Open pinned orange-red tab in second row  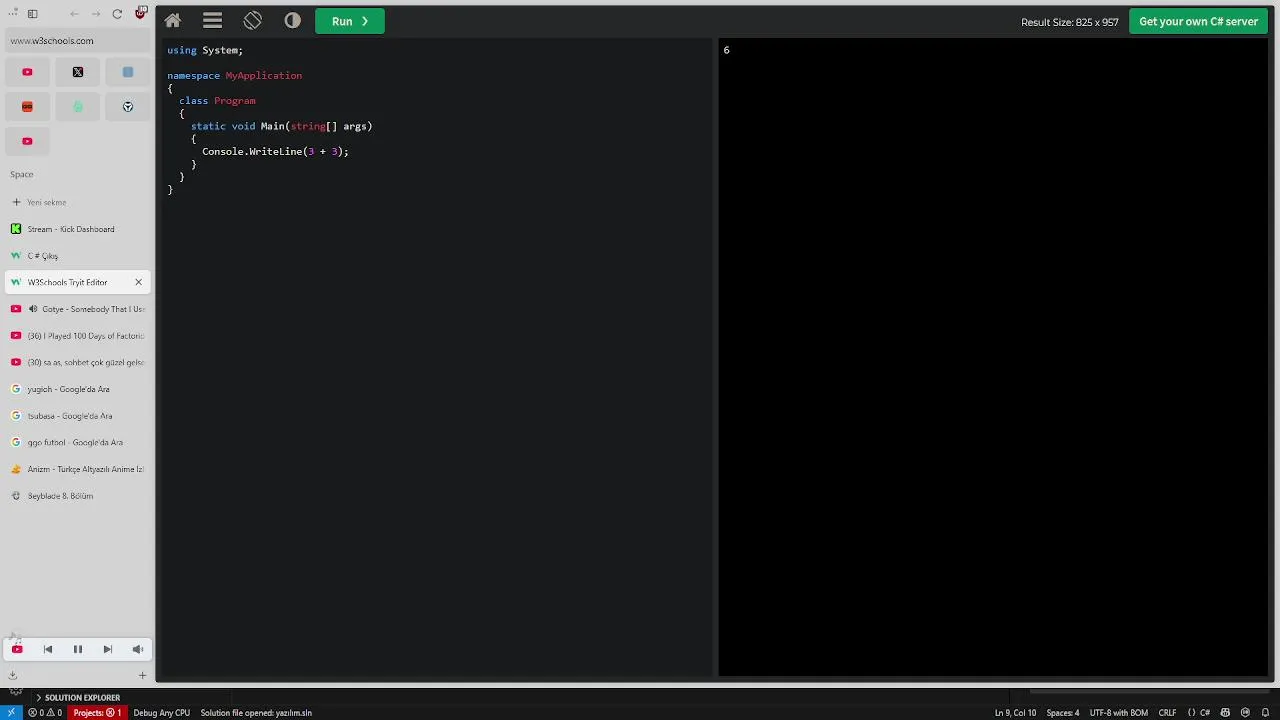click(27, 107)
